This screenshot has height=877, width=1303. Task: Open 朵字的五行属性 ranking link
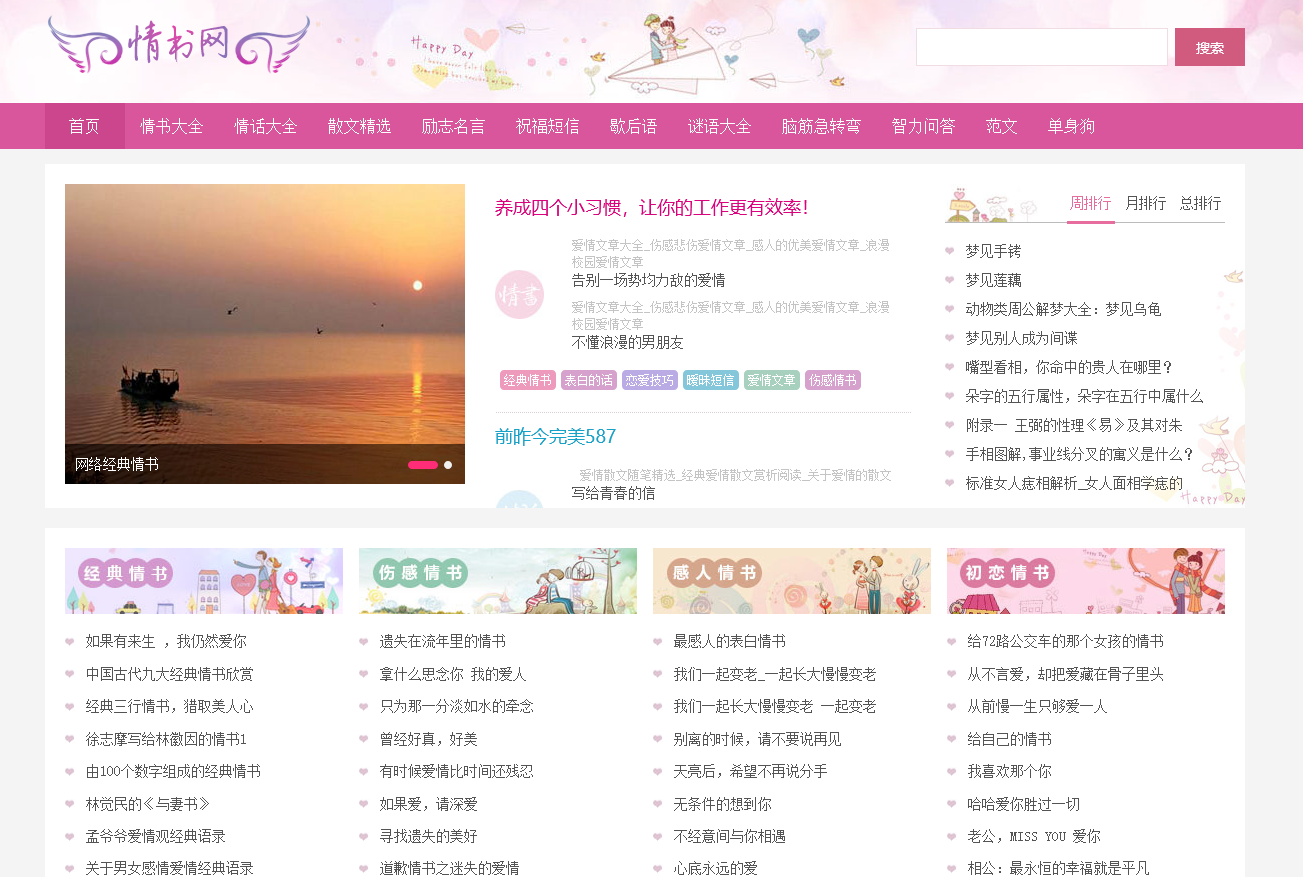(x=1084, y=396)
